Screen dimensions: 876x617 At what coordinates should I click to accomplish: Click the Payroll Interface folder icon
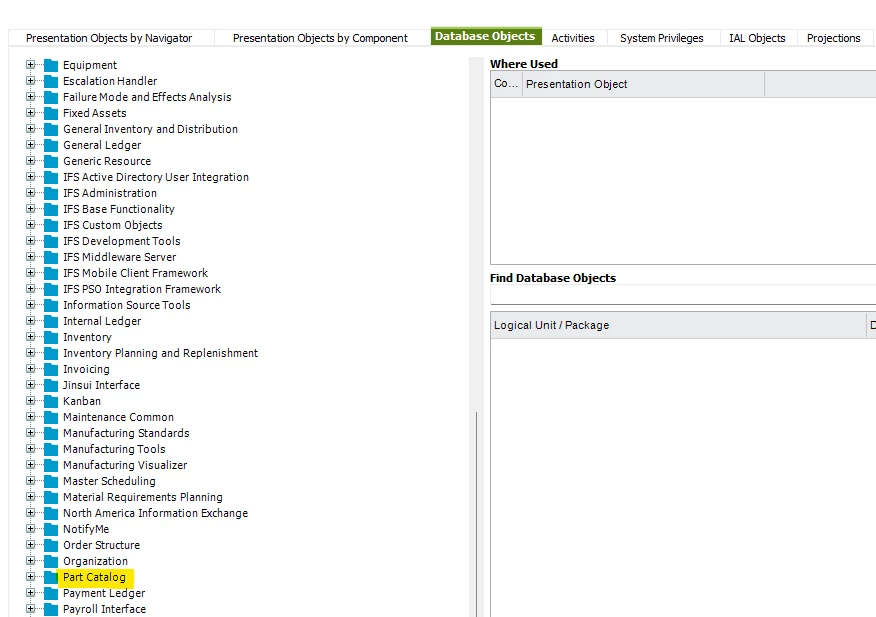coord(51,609)
